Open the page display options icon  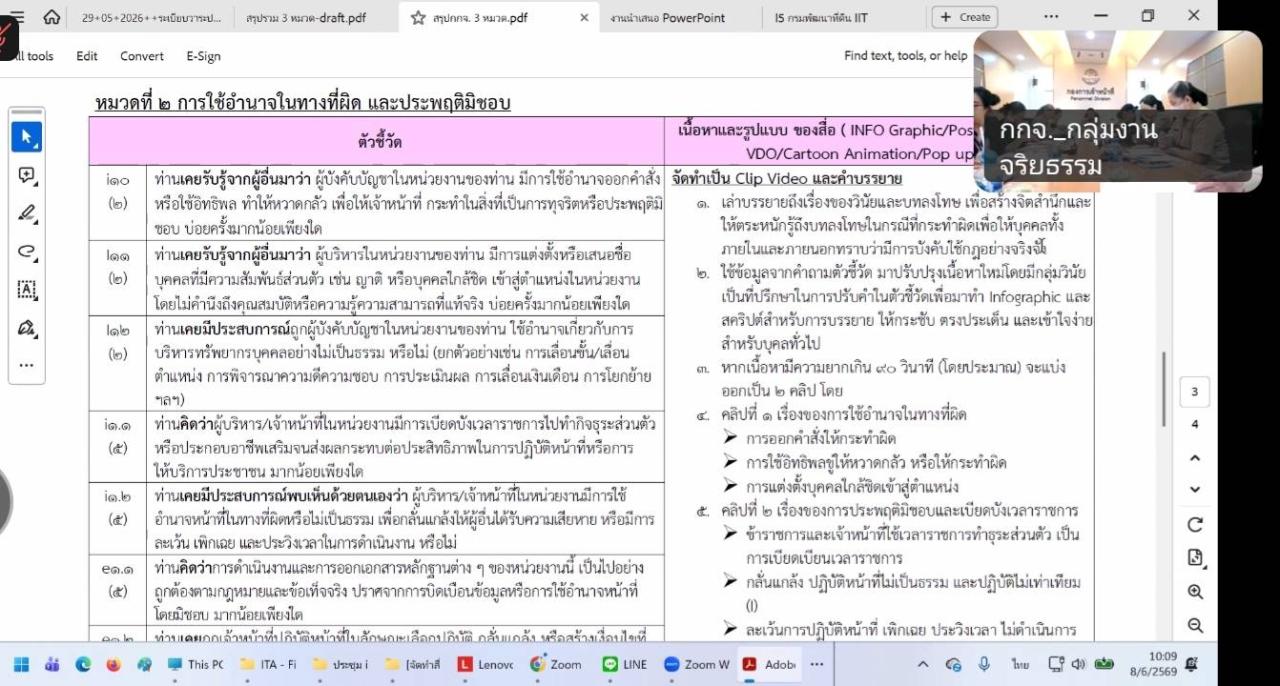pyautogui.click(x=1195, y=558)
